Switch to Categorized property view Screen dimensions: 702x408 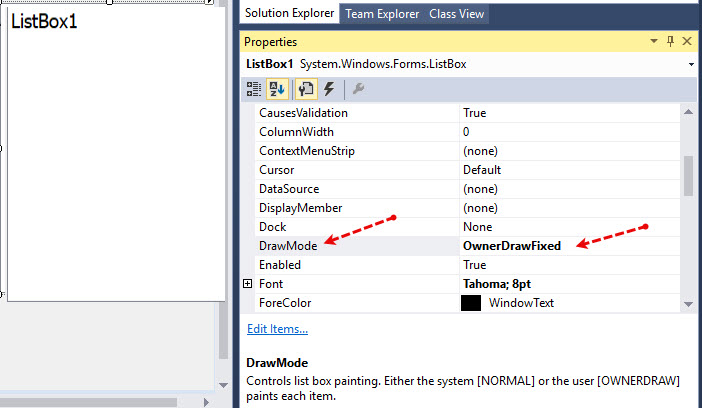[255, 89]
